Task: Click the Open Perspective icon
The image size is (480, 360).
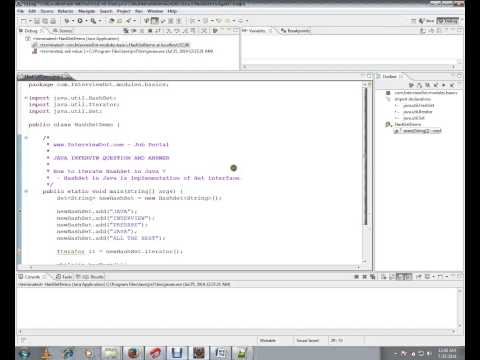Action: coord(413,21)
